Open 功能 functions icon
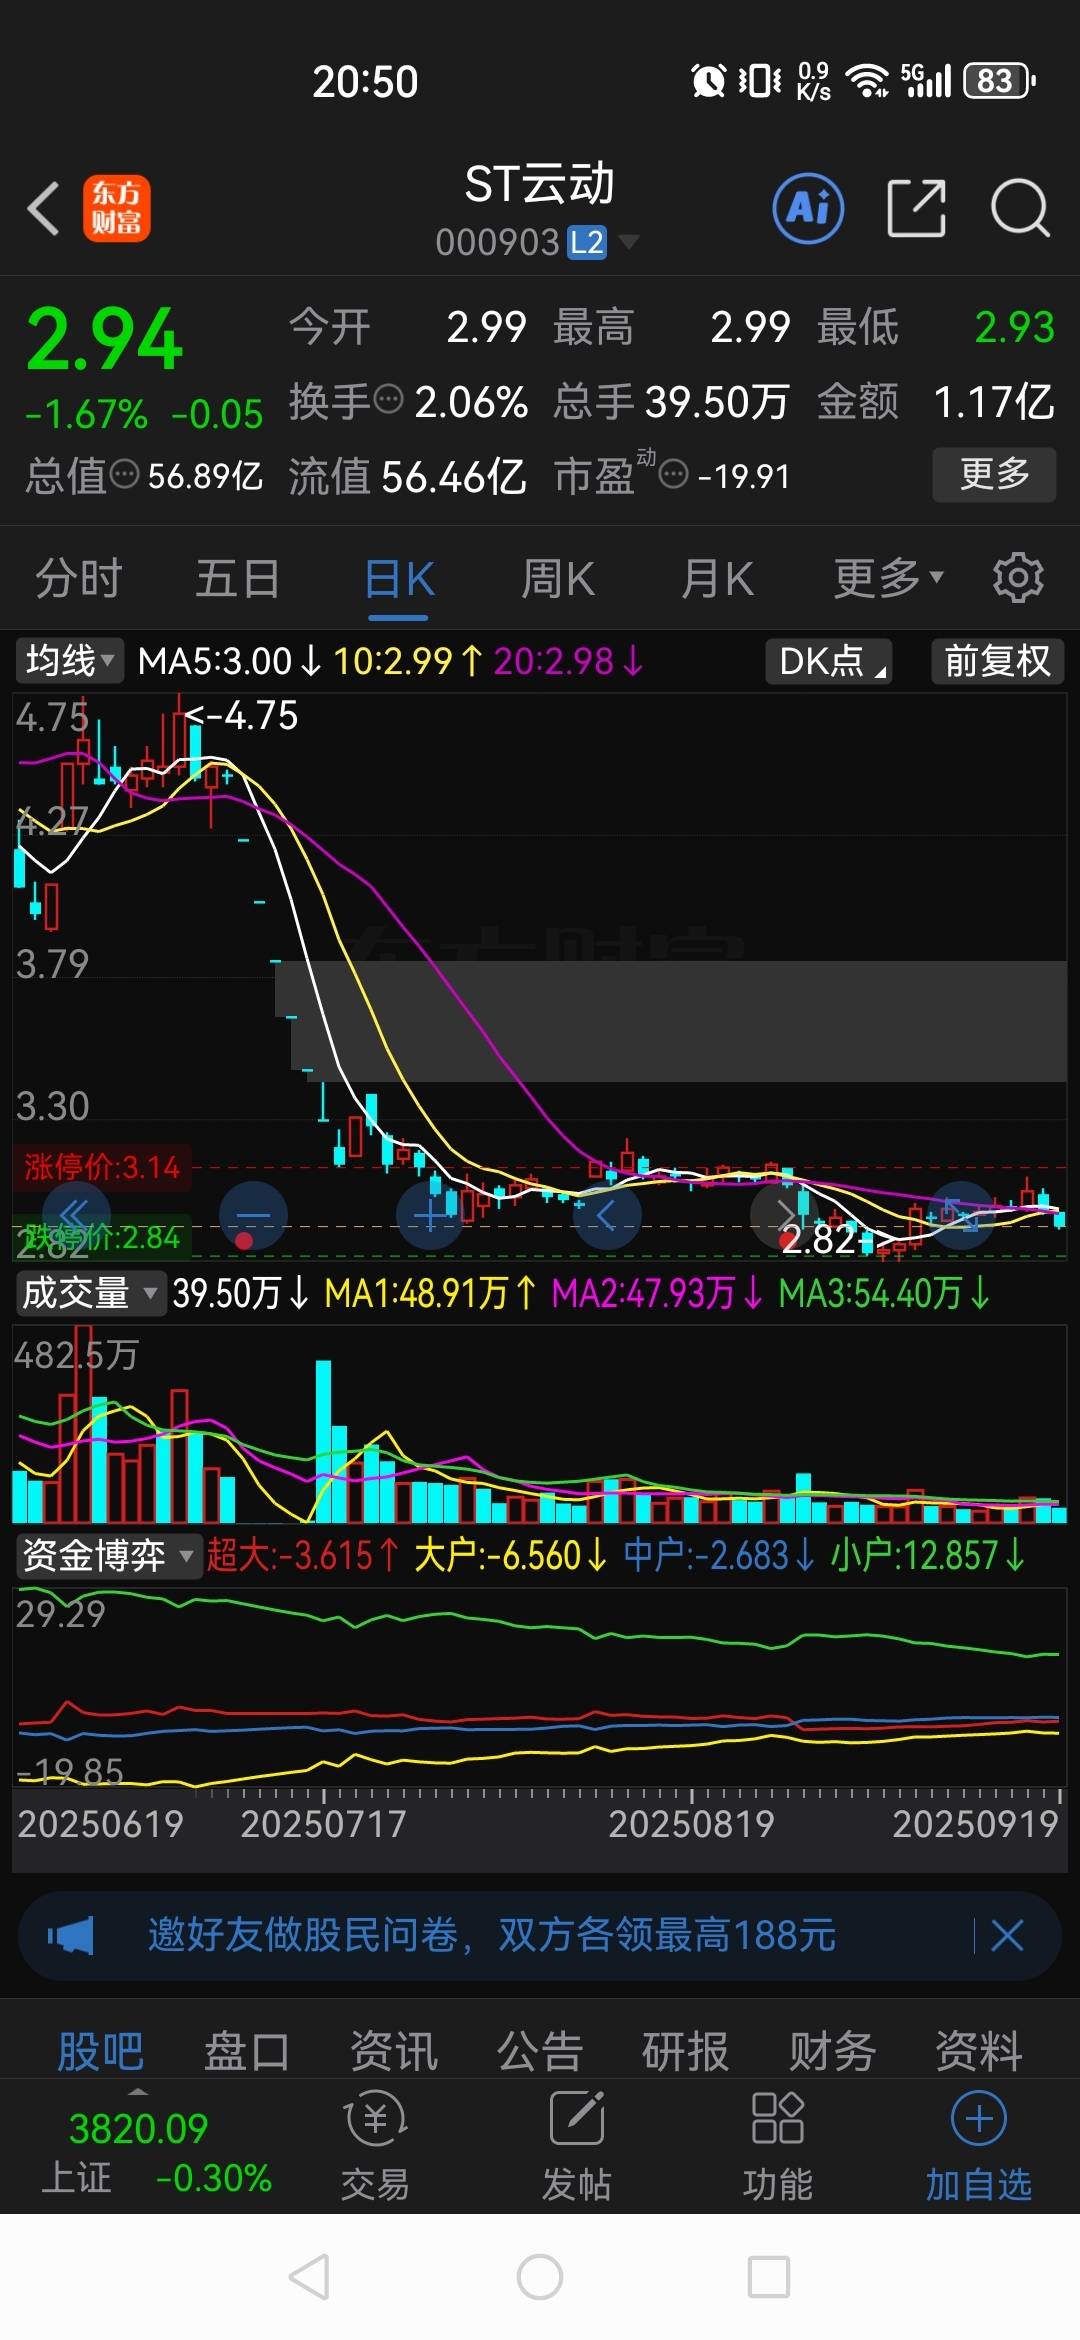 pyautogui.click(x=778, y=2147)
